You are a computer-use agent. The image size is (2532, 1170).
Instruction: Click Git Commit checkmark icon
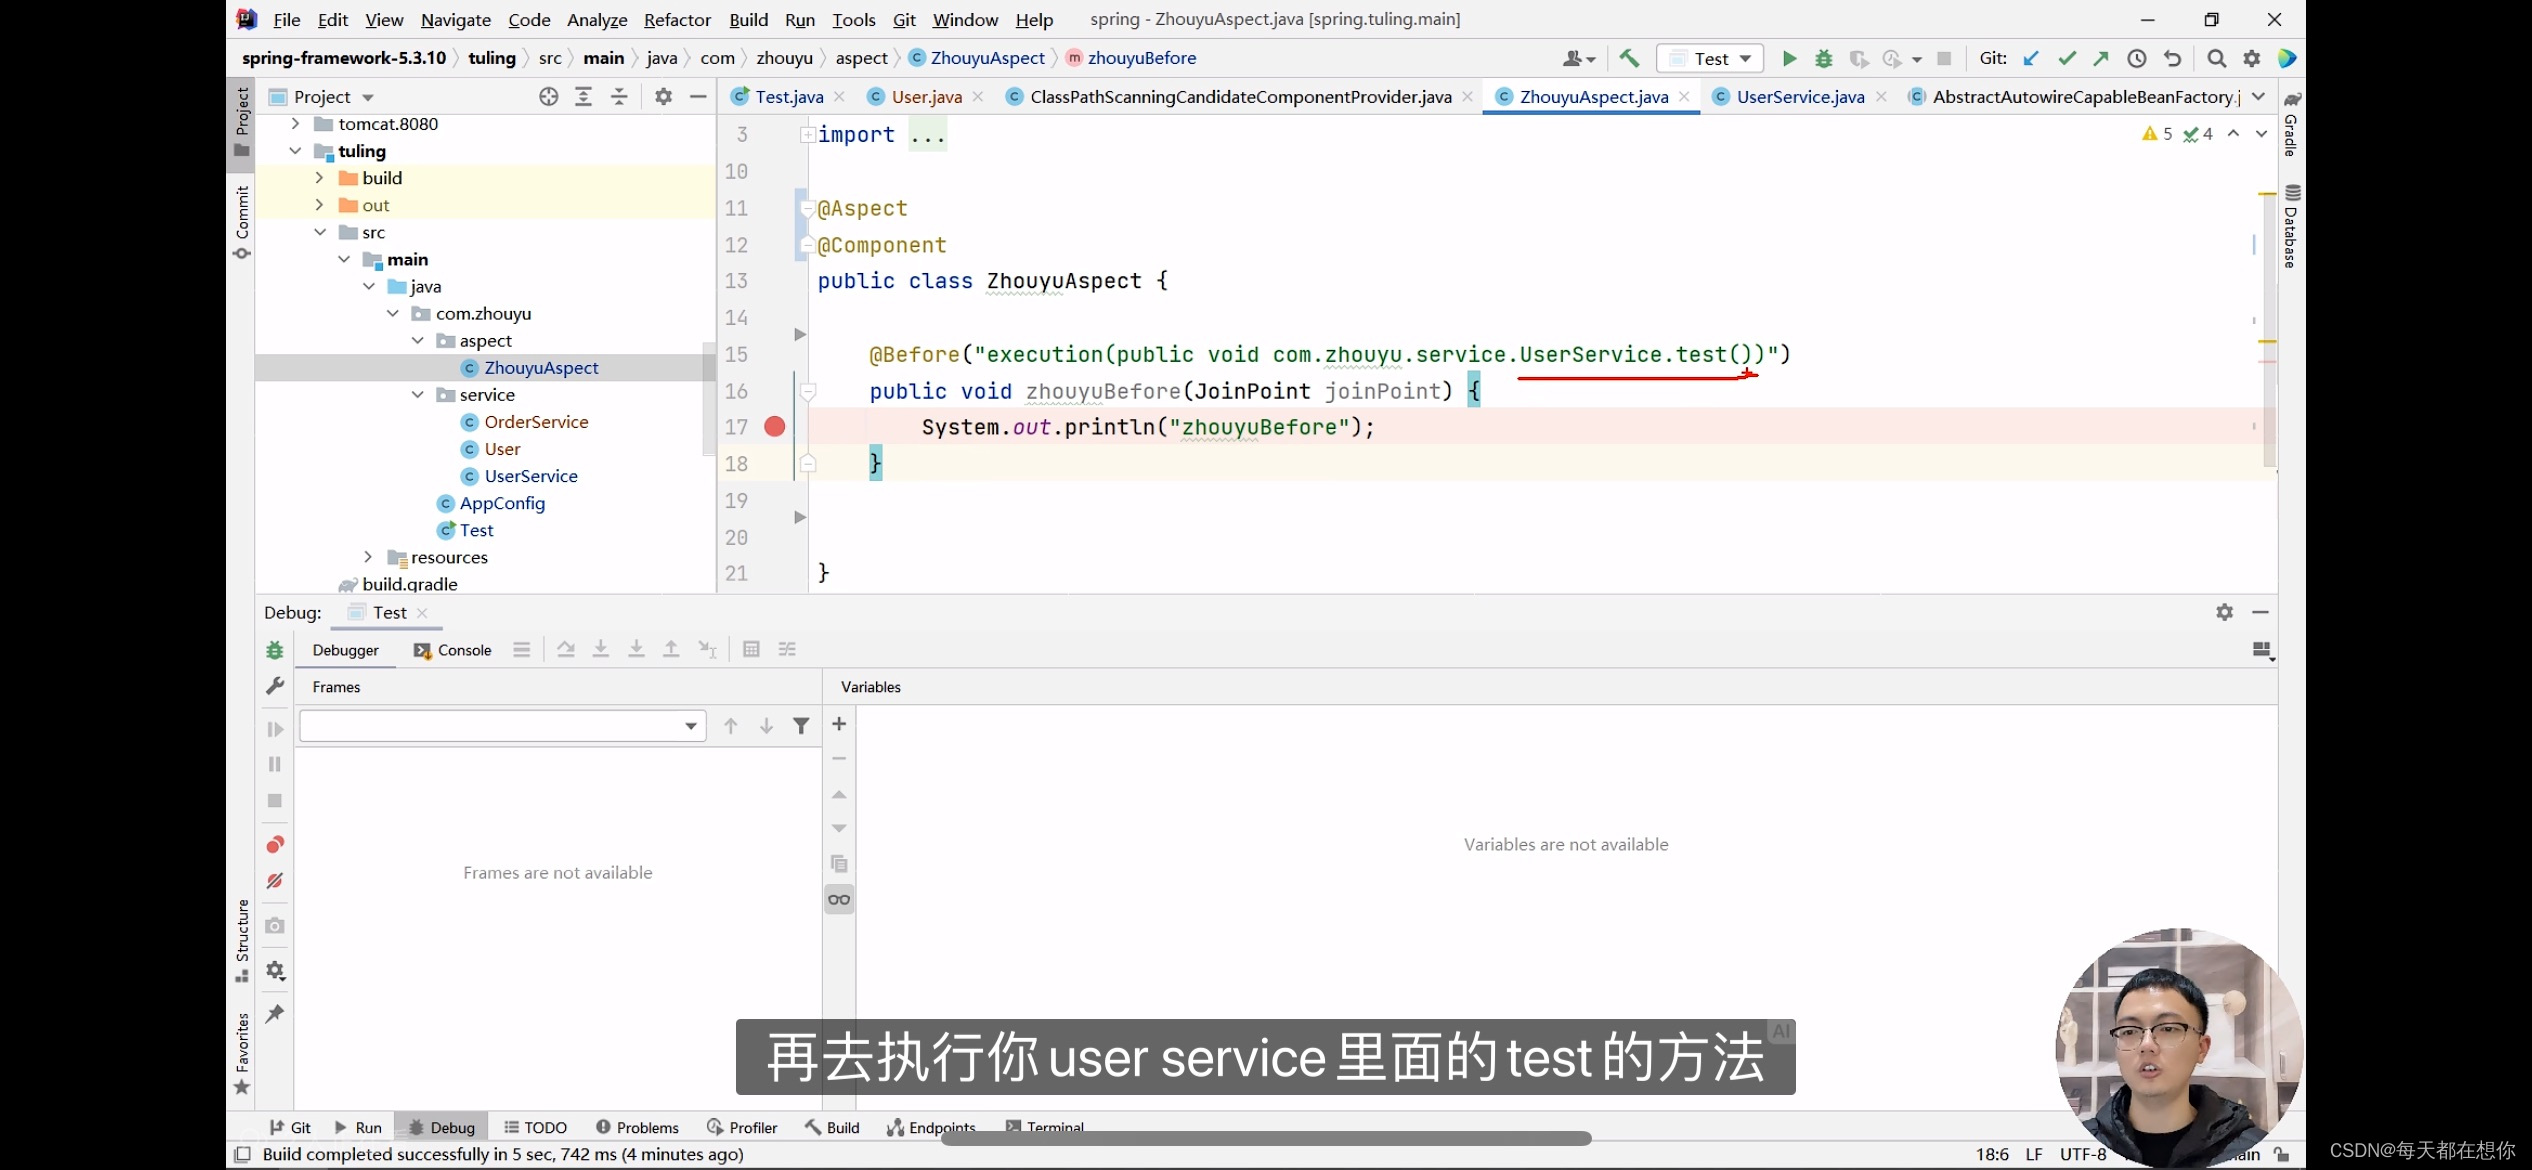2067,58
